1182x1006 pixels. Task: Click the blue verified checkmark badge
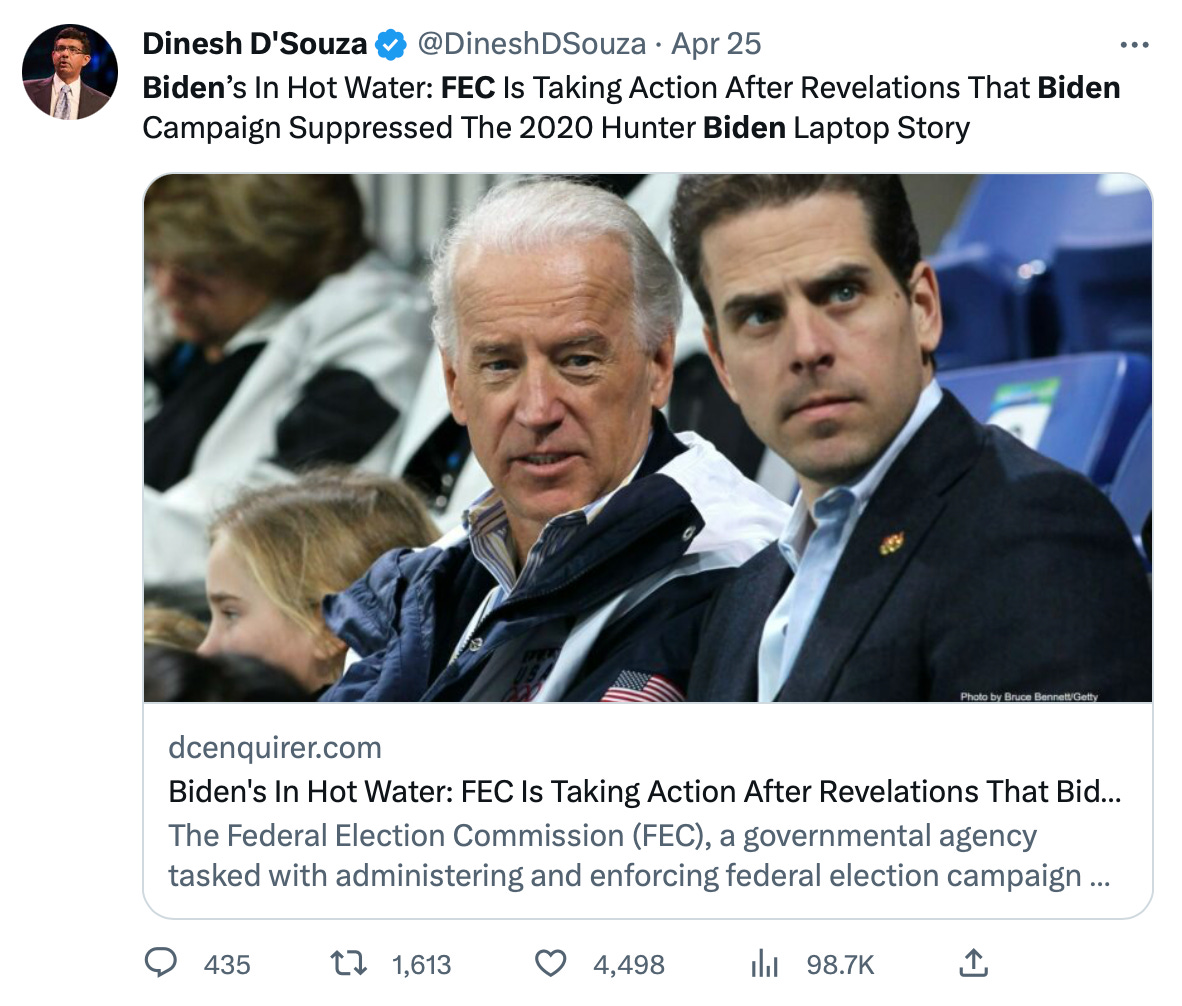[389, 45]
